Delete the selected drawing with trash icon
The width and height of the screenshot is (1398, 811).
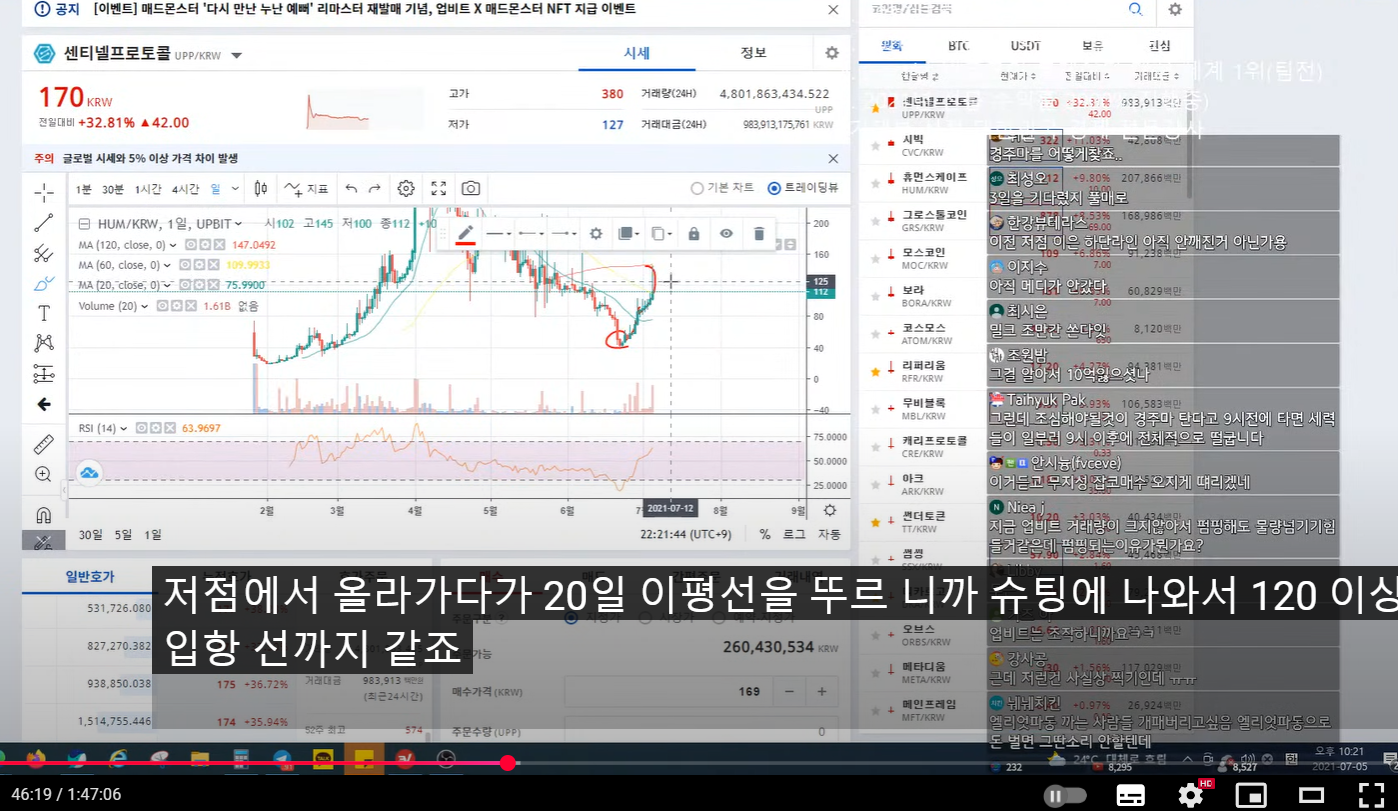pos(759,233)
